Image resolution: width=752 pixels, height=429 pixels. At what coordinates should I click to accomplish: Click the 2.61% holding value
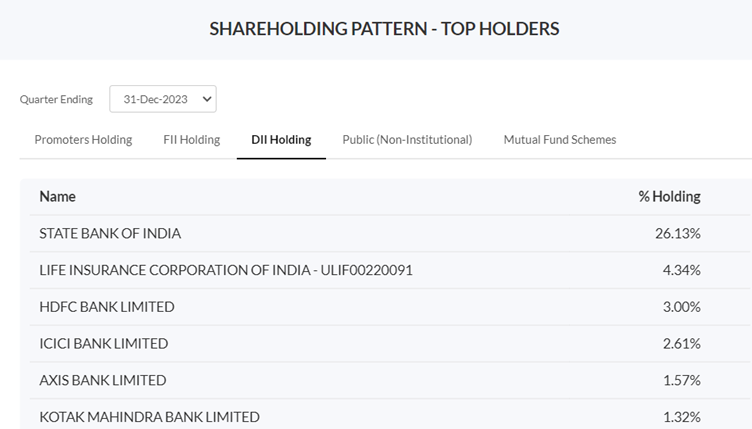pyautogui.click(x=681, y=344)
